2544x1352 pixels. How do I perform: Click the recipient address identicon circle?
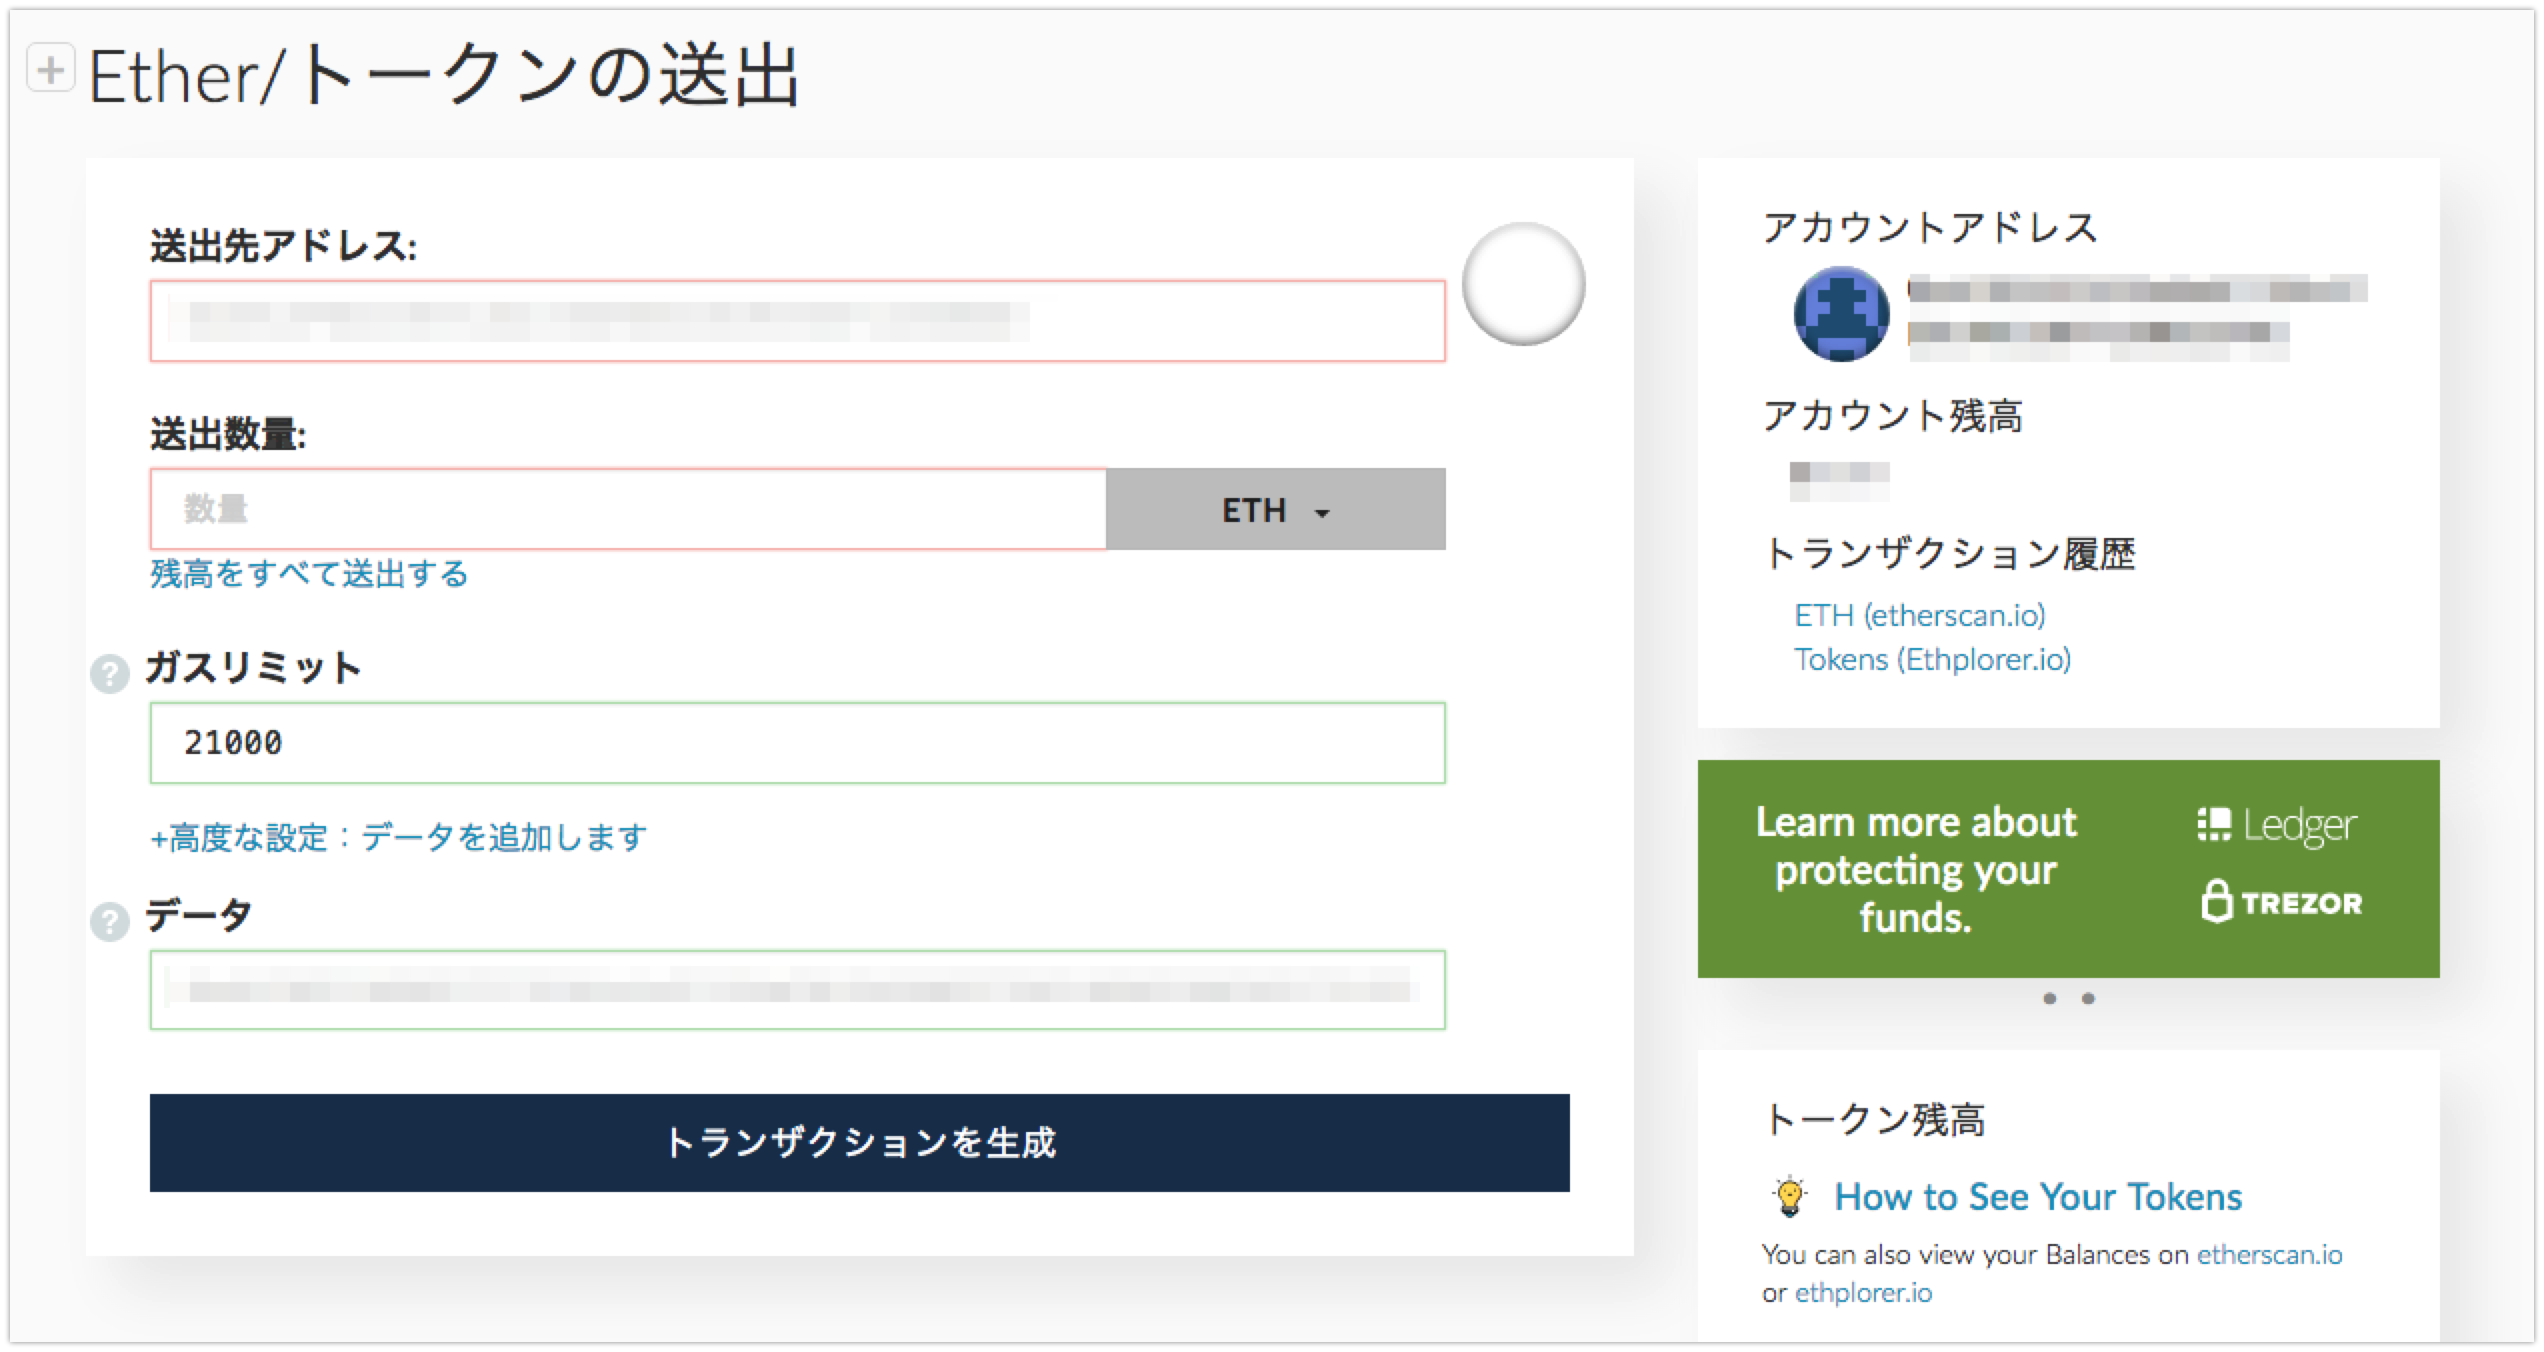1523,284
